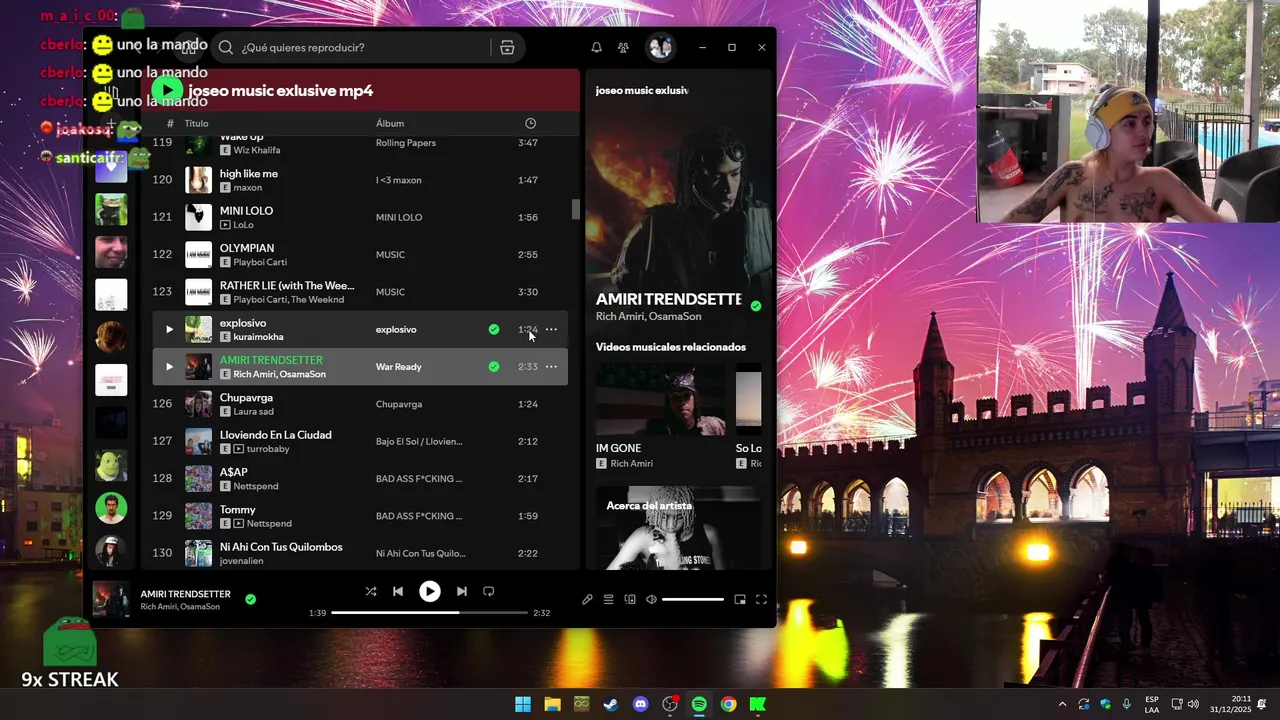The image size is (1280, 720).
Task: Open War Ready album link
Action: click(x=398, y=367)
